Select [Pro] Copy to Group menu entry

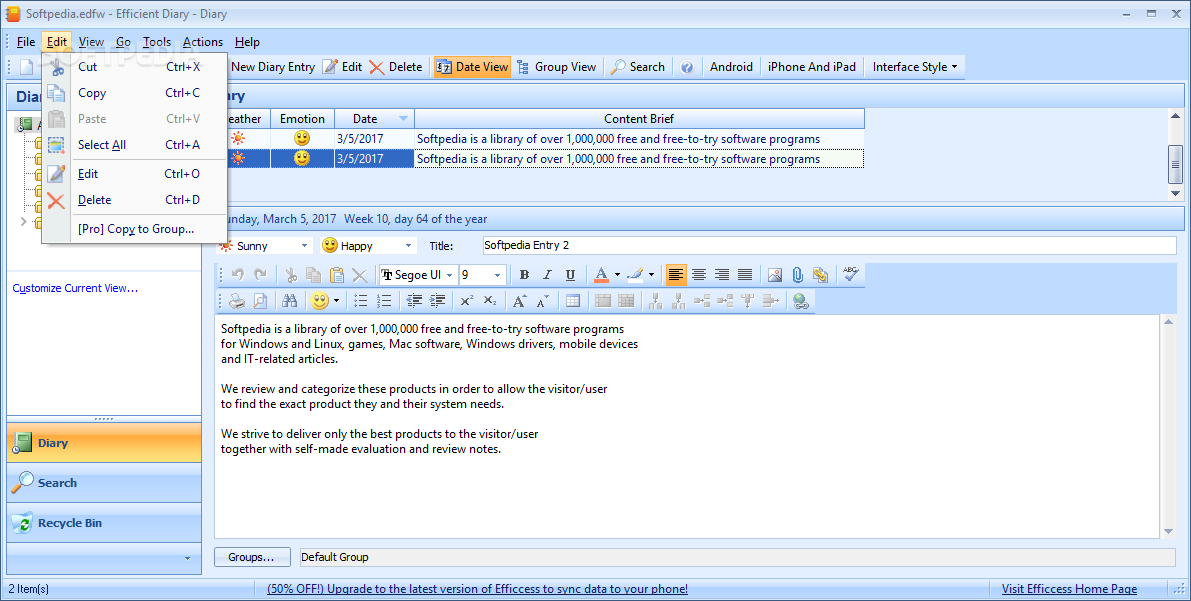[x=134, y=229]
